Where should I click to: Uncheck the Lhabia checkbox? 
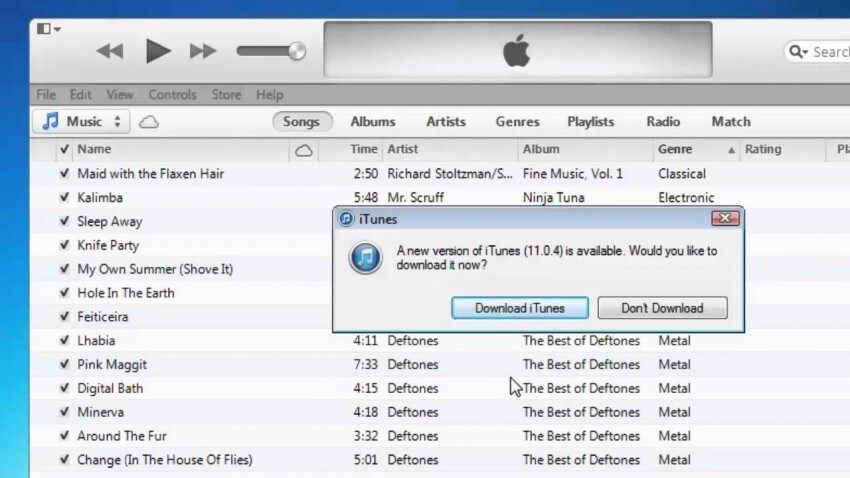click(64, 340)
